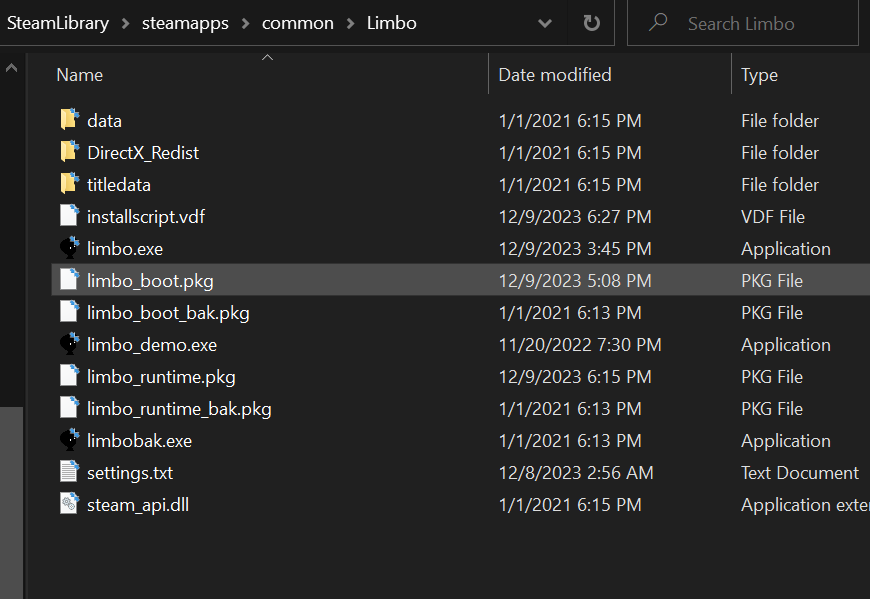Open the address bar history dropdown
Screen dimensions: 870x599
pyautogui.click(x=544, y=23)
